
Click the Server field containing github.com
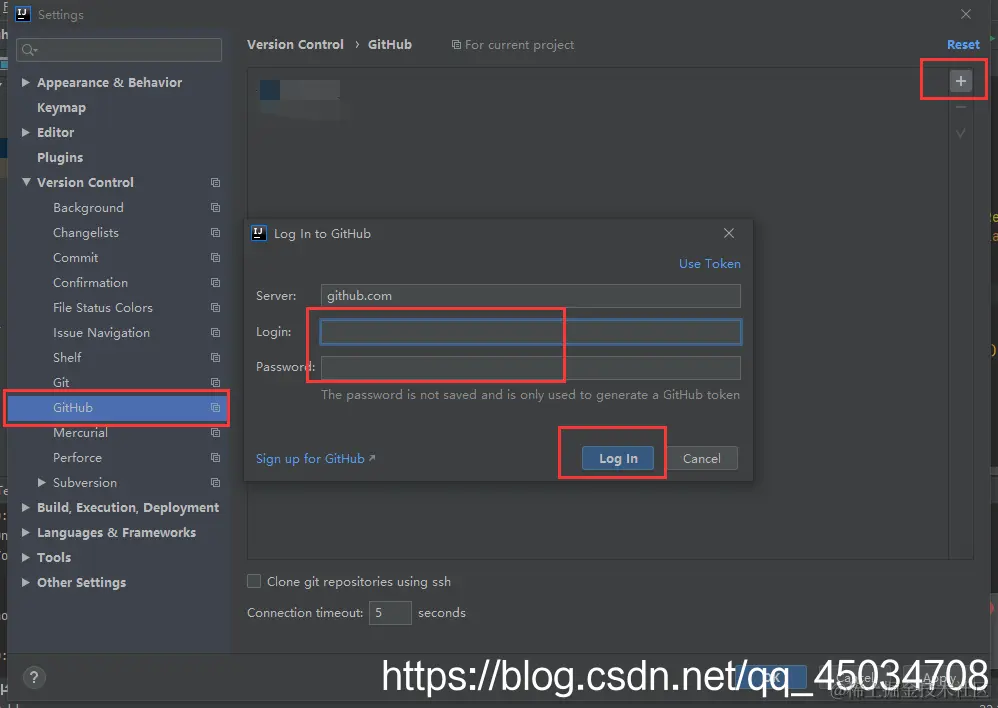coord(531,296)
